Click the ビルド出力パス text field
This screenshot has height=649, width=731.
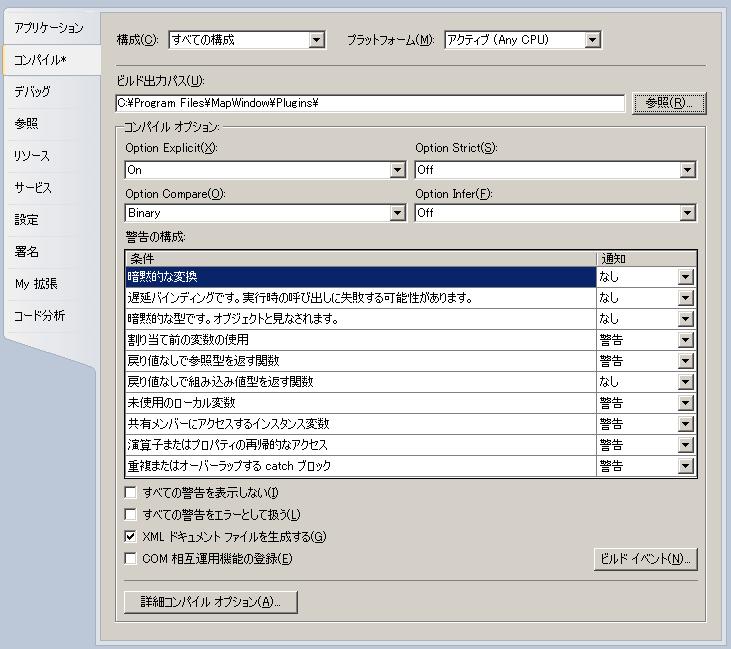[x=370, y=103]
